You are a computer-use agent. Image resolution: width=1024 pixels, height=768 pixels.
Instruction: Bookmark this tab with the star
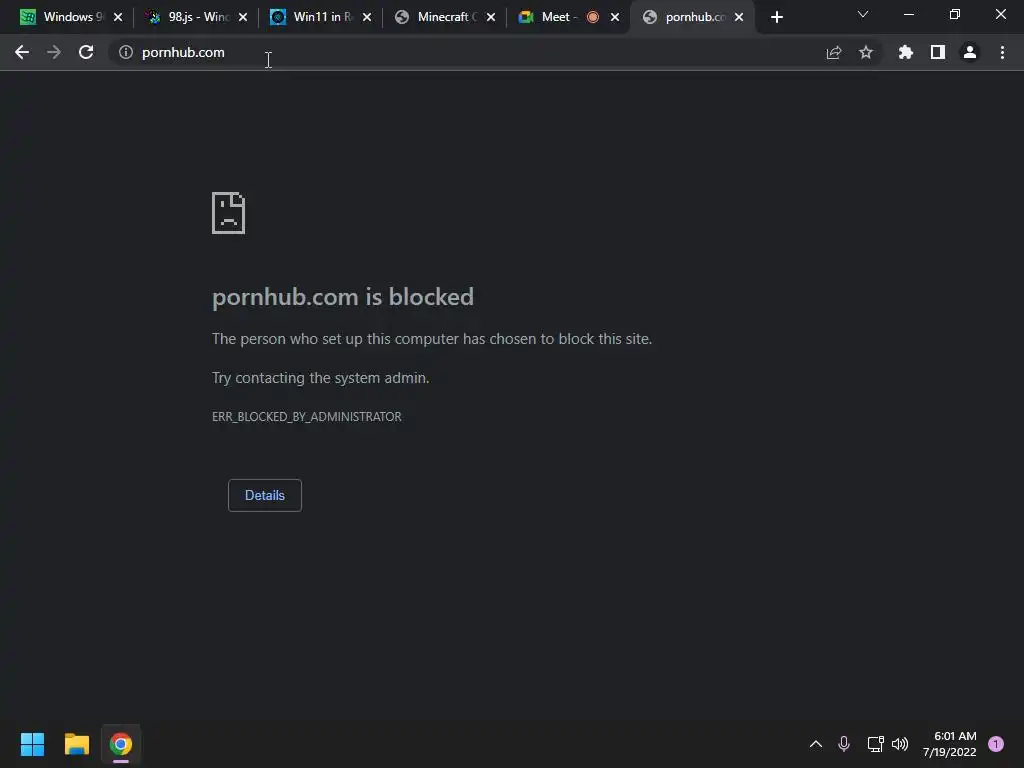(866, 52)
